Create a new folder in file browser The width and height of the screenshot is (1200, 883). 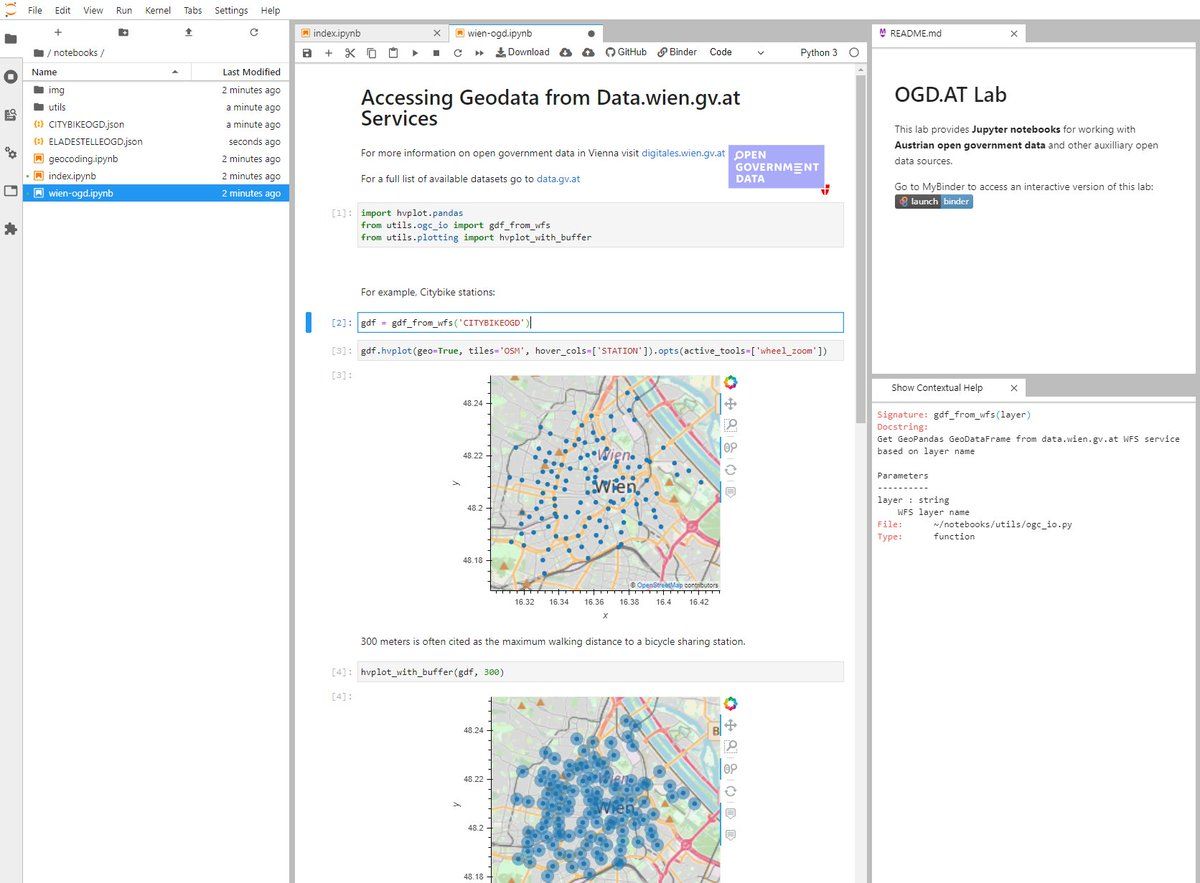tap(123, 32)
